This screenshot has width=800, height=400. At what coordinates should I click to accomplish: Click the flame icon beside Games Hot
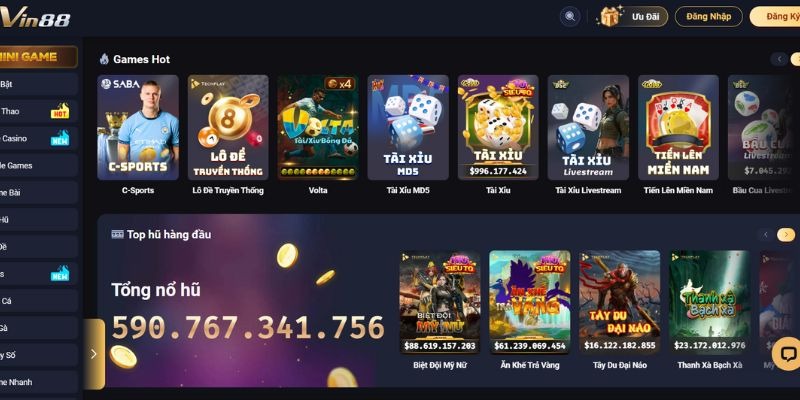104,59
